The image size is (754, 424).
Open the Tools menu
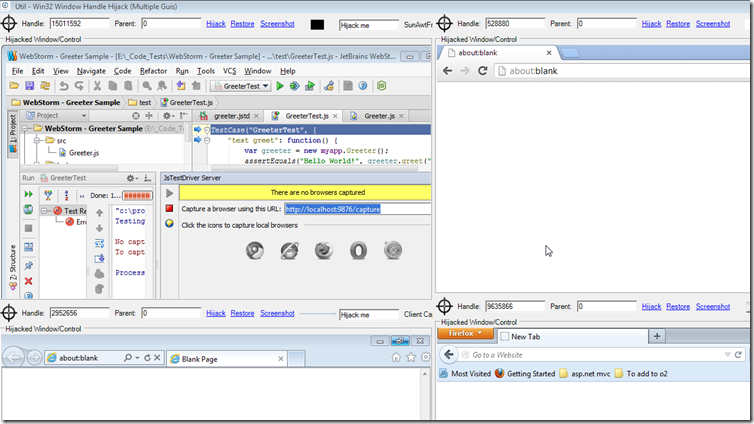coord(206,71)
